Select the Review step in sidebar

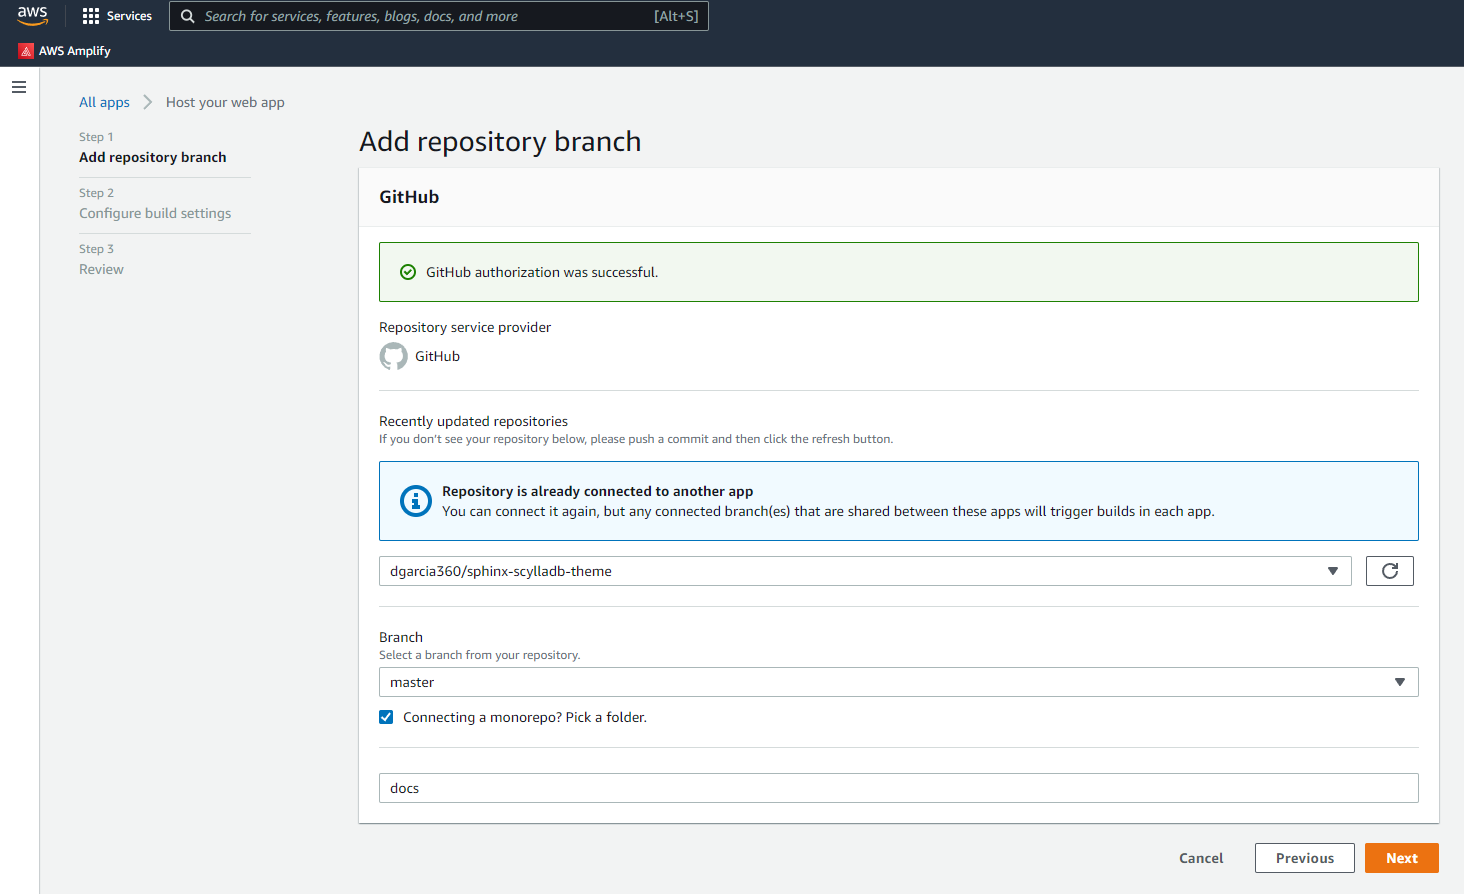pos(101,269)
